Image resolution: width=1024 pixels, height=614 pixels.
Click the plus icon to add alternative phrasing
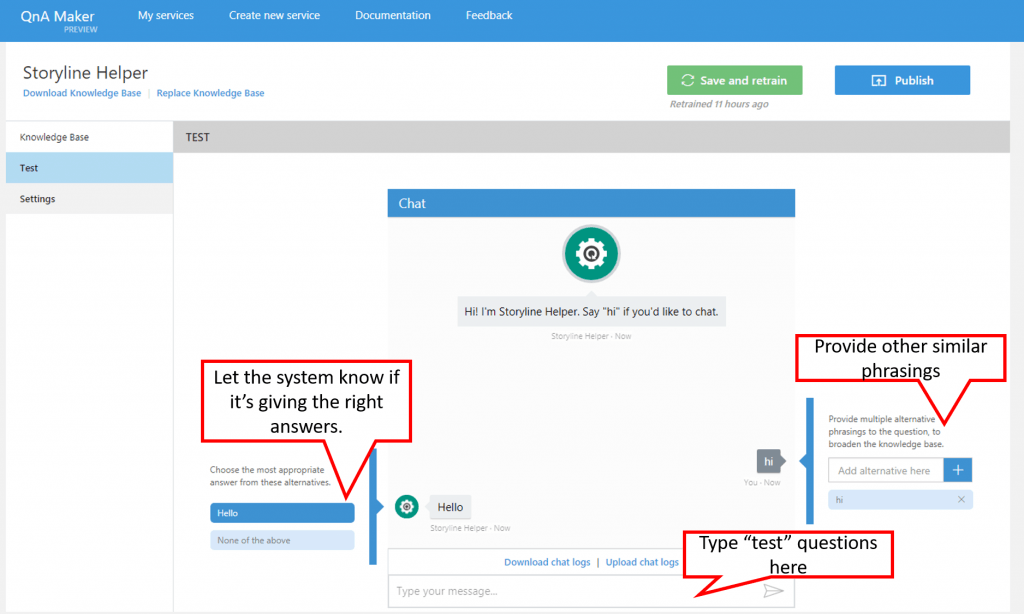(x=957, y=469)
